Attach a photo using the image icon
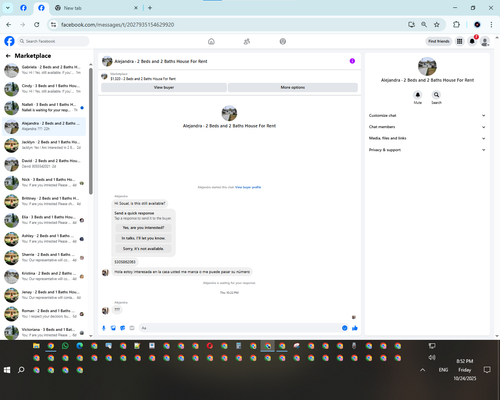 (113, 328)
